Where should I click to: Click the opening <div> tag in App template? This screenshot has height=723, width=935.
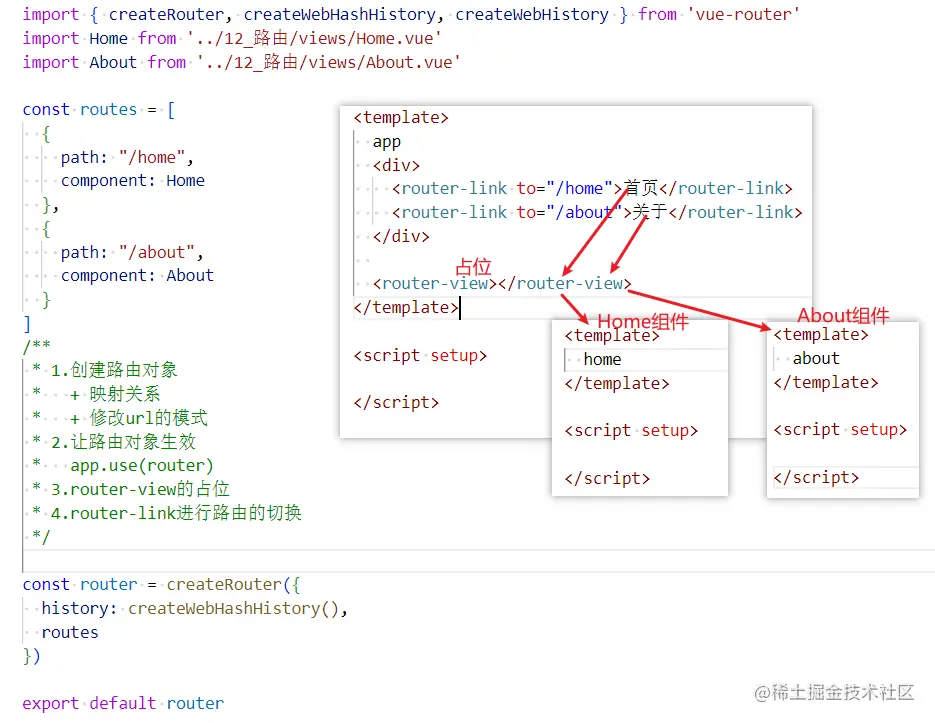pos(397,165)
